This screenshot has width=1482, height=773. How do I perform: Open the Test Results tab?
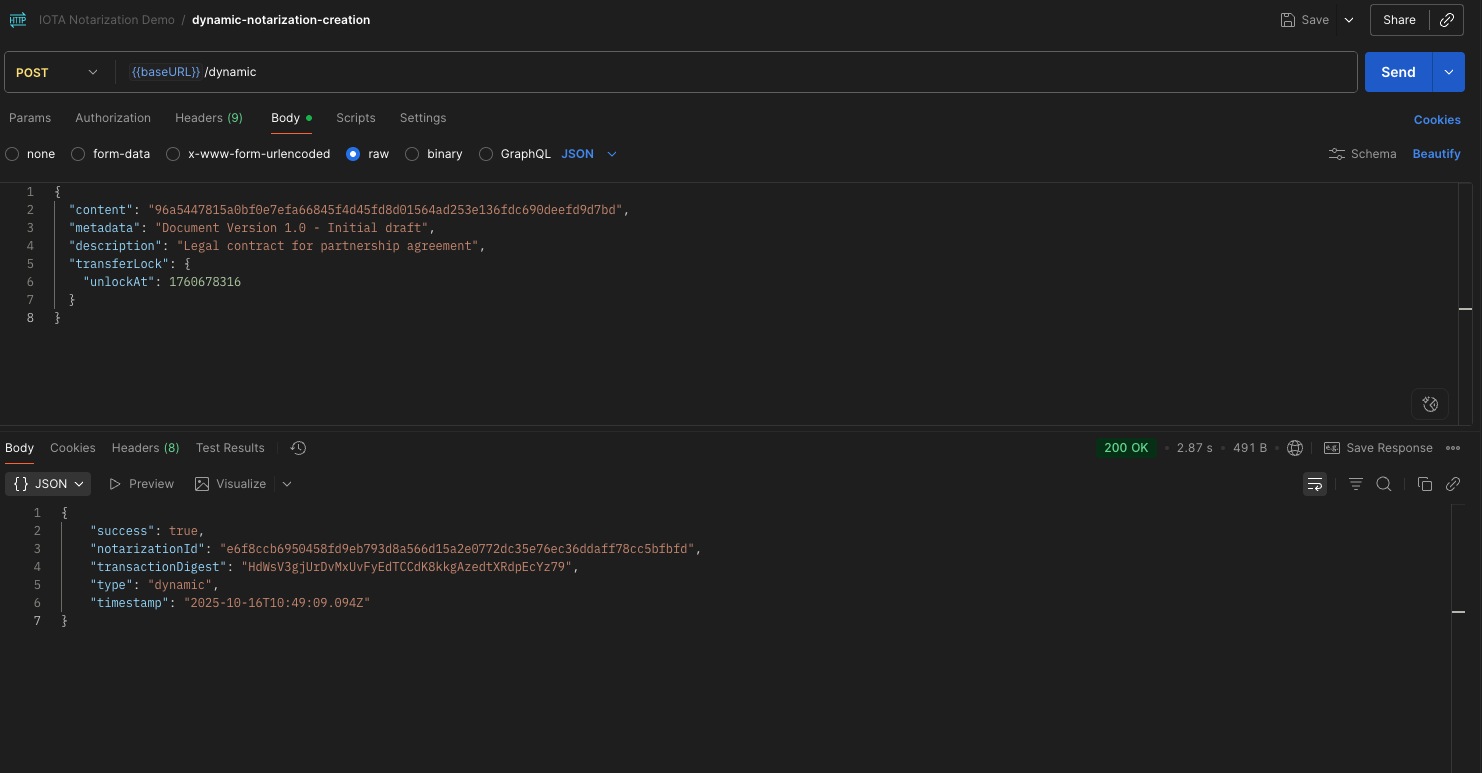coord(229,447)
